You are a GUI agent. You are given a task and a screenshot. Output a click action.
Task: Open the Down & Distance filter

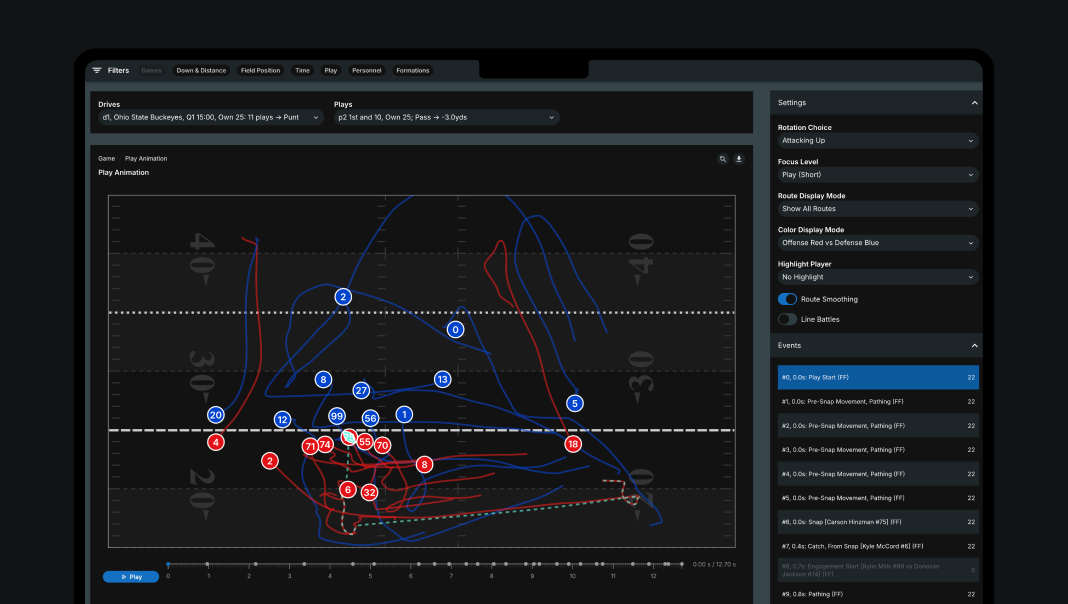[201, 71]
